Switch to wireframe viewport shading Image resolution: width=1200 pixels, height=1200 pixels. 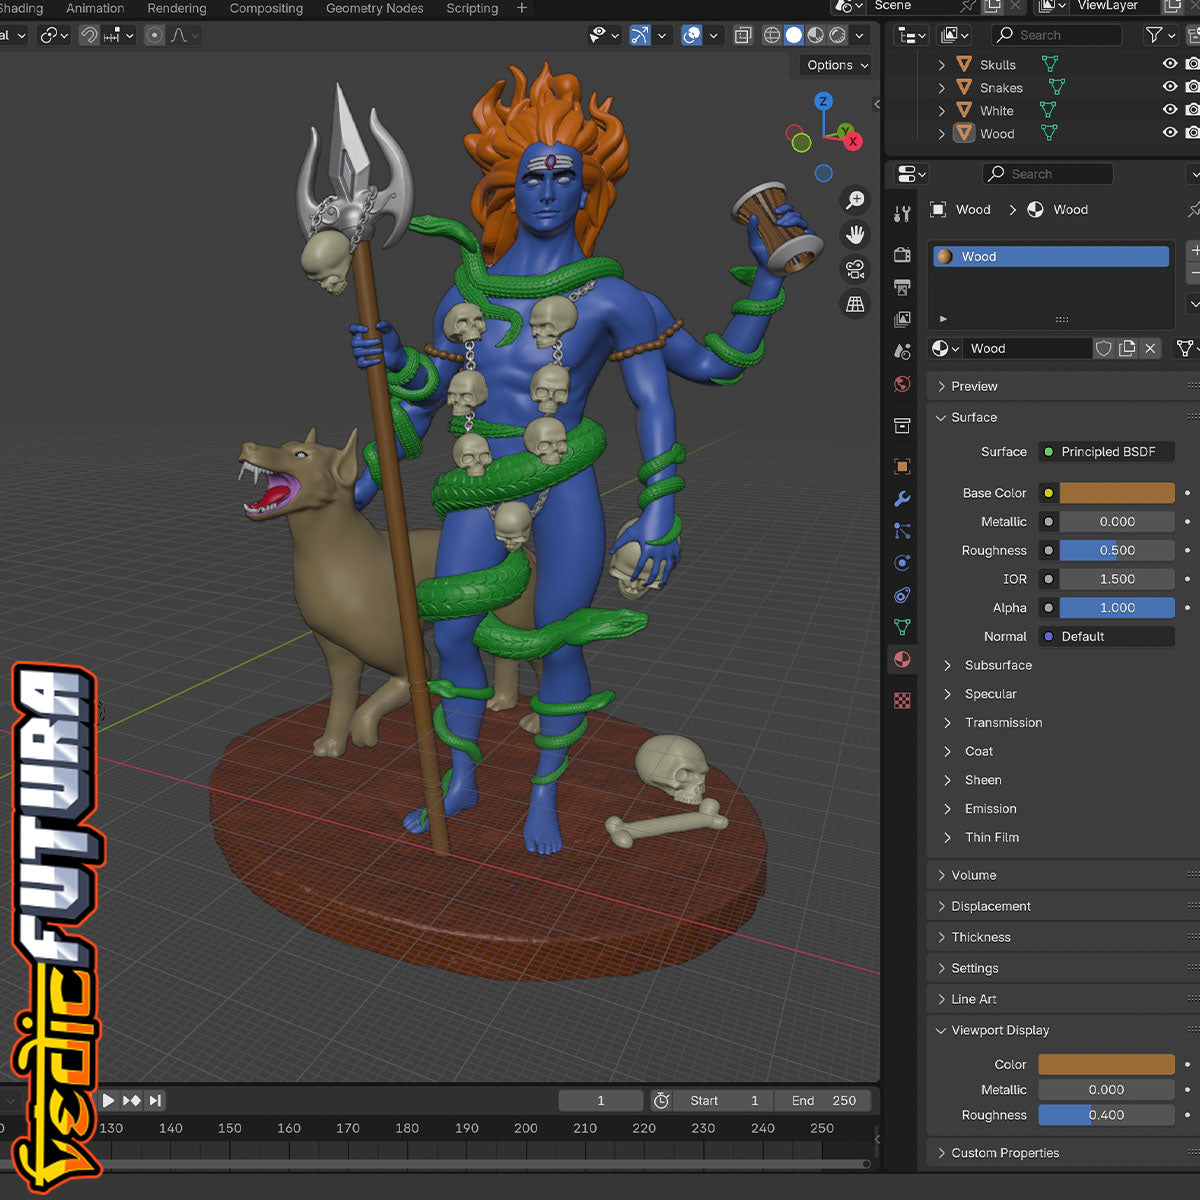tap(772, 35)
